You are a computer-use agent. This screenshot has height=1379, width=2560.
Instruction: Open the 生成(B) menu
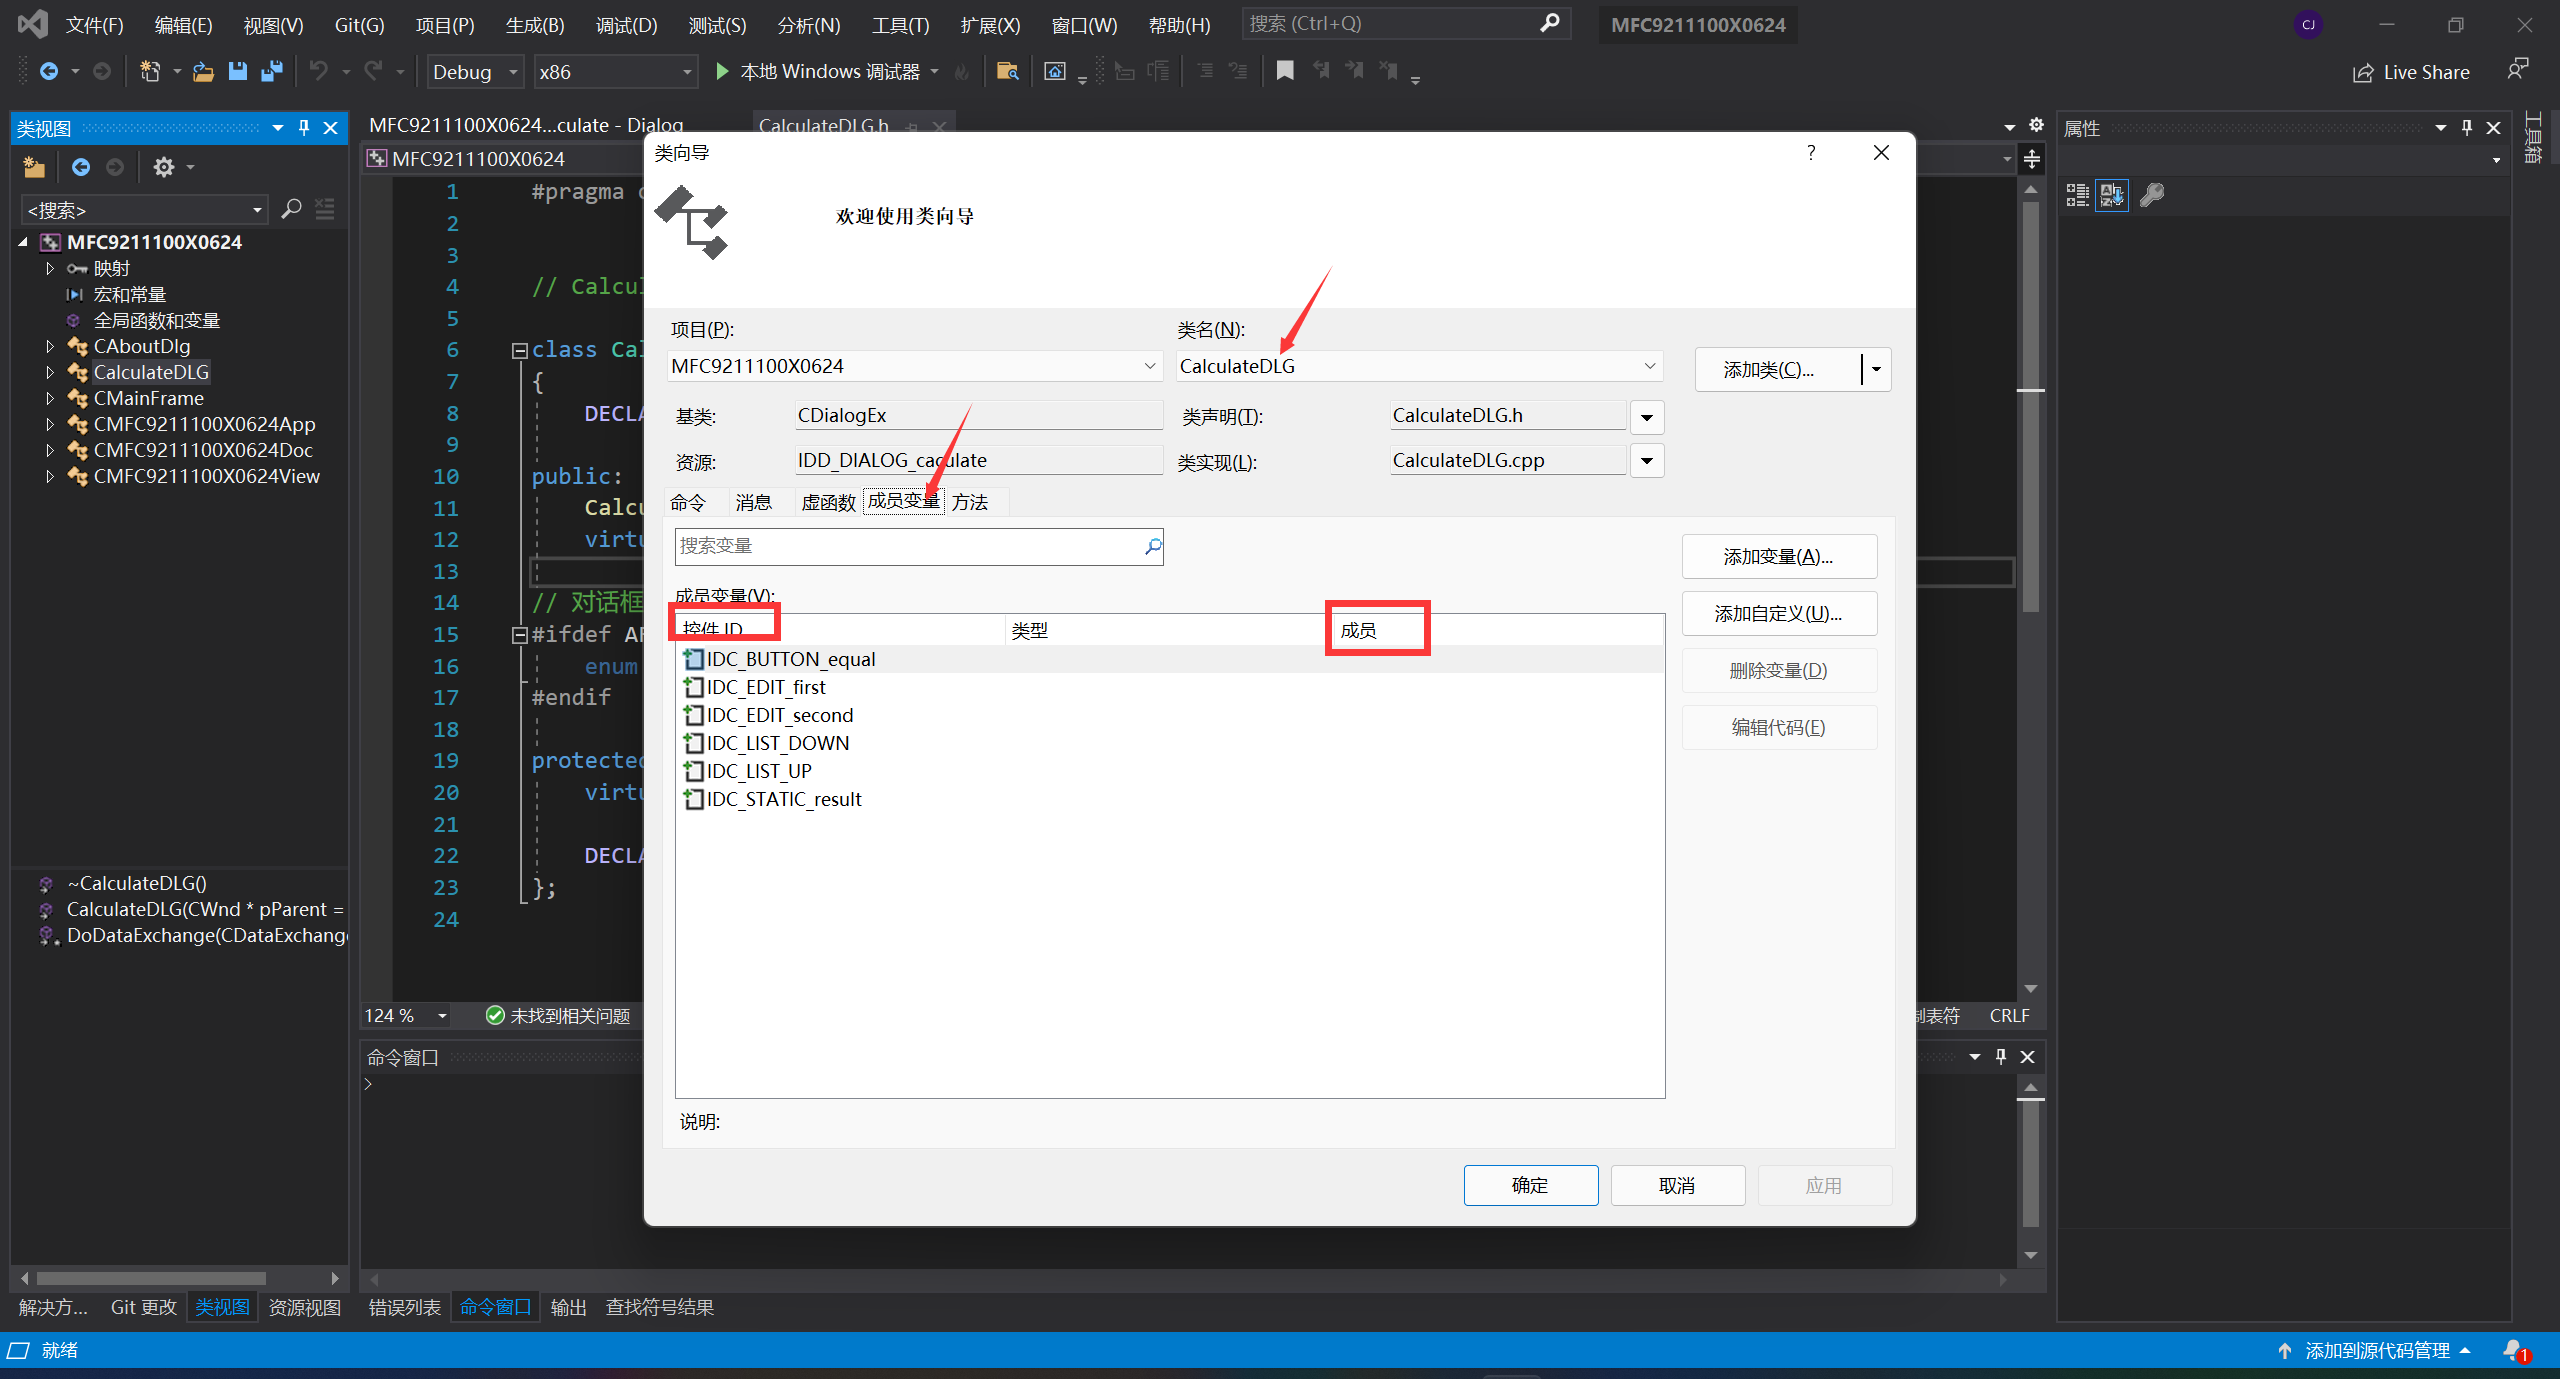tap(535, 25)
